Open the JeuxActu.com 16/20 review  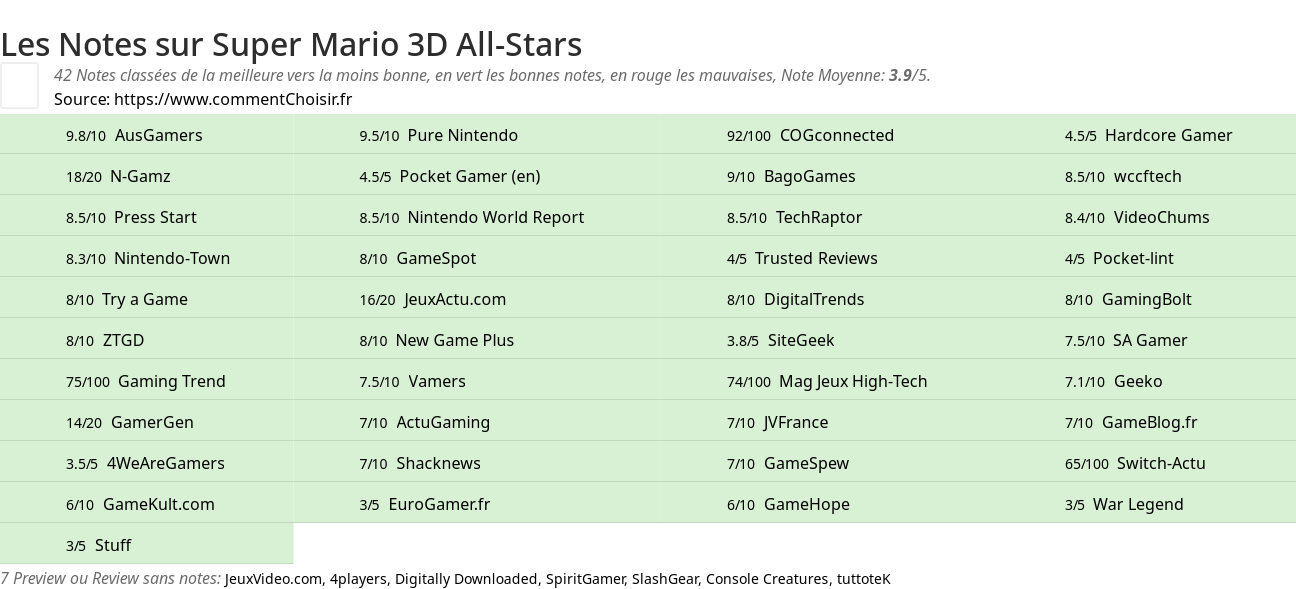click(x=455, y=299)
